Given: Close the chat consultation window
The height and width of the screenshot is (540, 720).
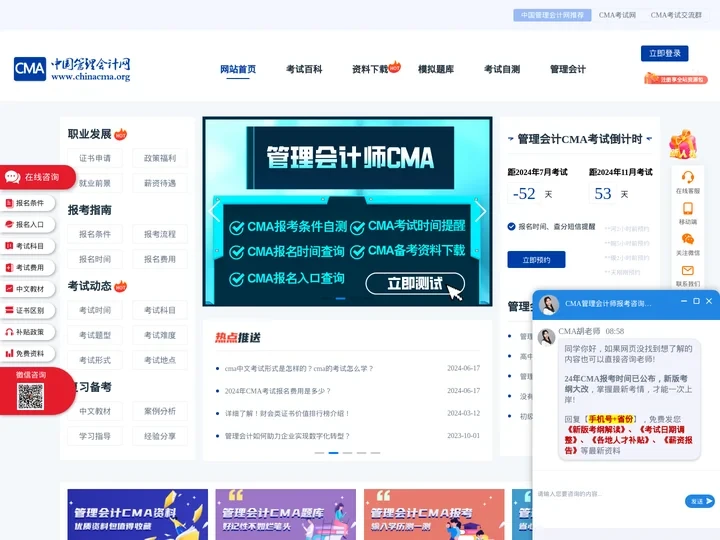Looking at the screenshot, I should (x=709, y=301).
